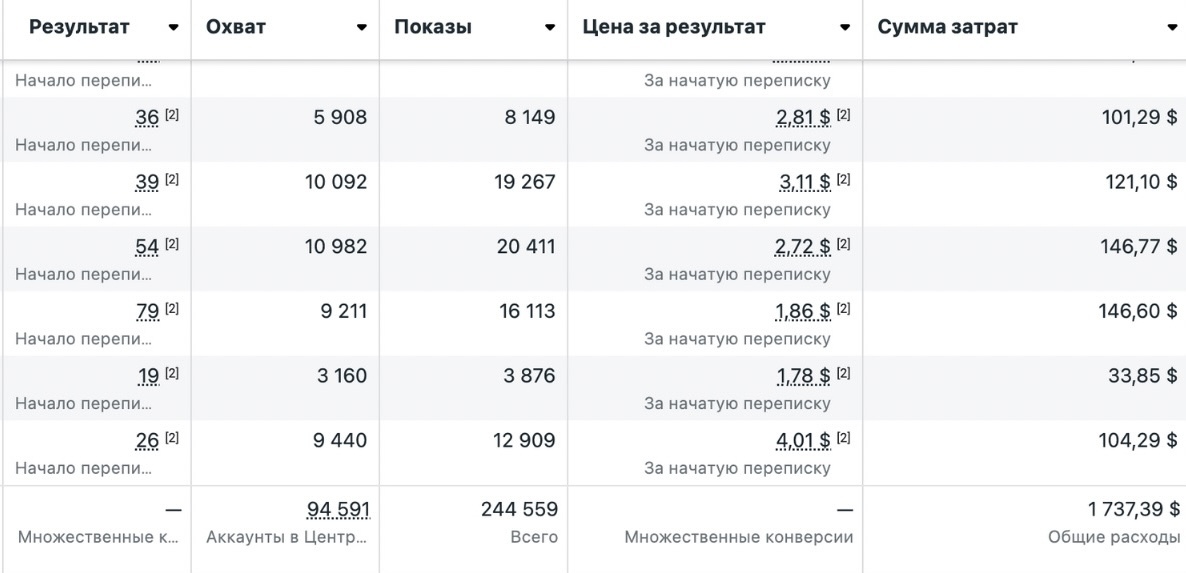Open the Результат column dropdown arrow
This screenshot has height=573, width=1186.
pos(174,28)
